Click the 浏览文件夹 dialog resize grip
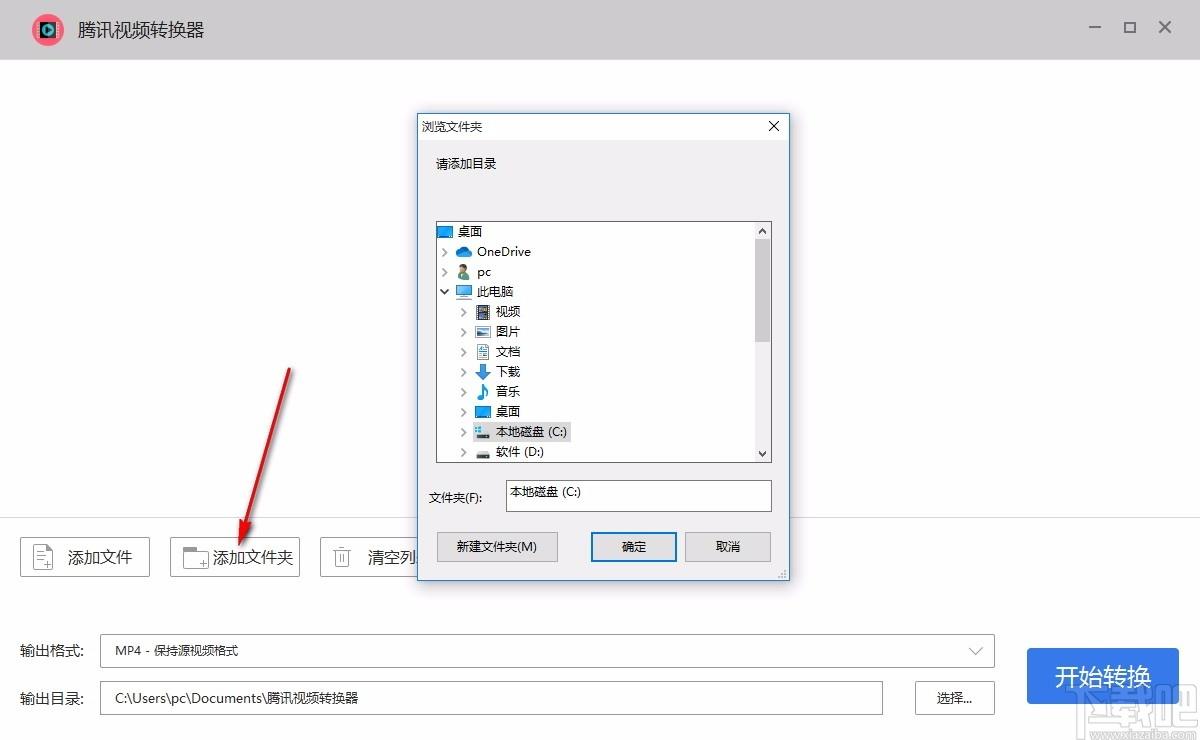Viewport: 1200px width, 740px height. click(x=783, y=574)
